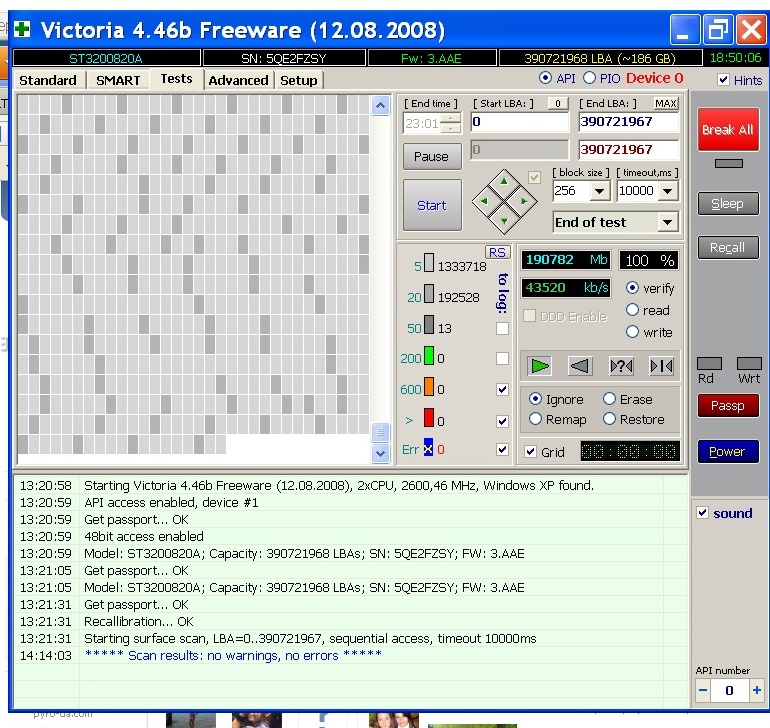770x728 pixels.
Task: Click the green 200 ms block color indicator
Action: pos(429,356)
